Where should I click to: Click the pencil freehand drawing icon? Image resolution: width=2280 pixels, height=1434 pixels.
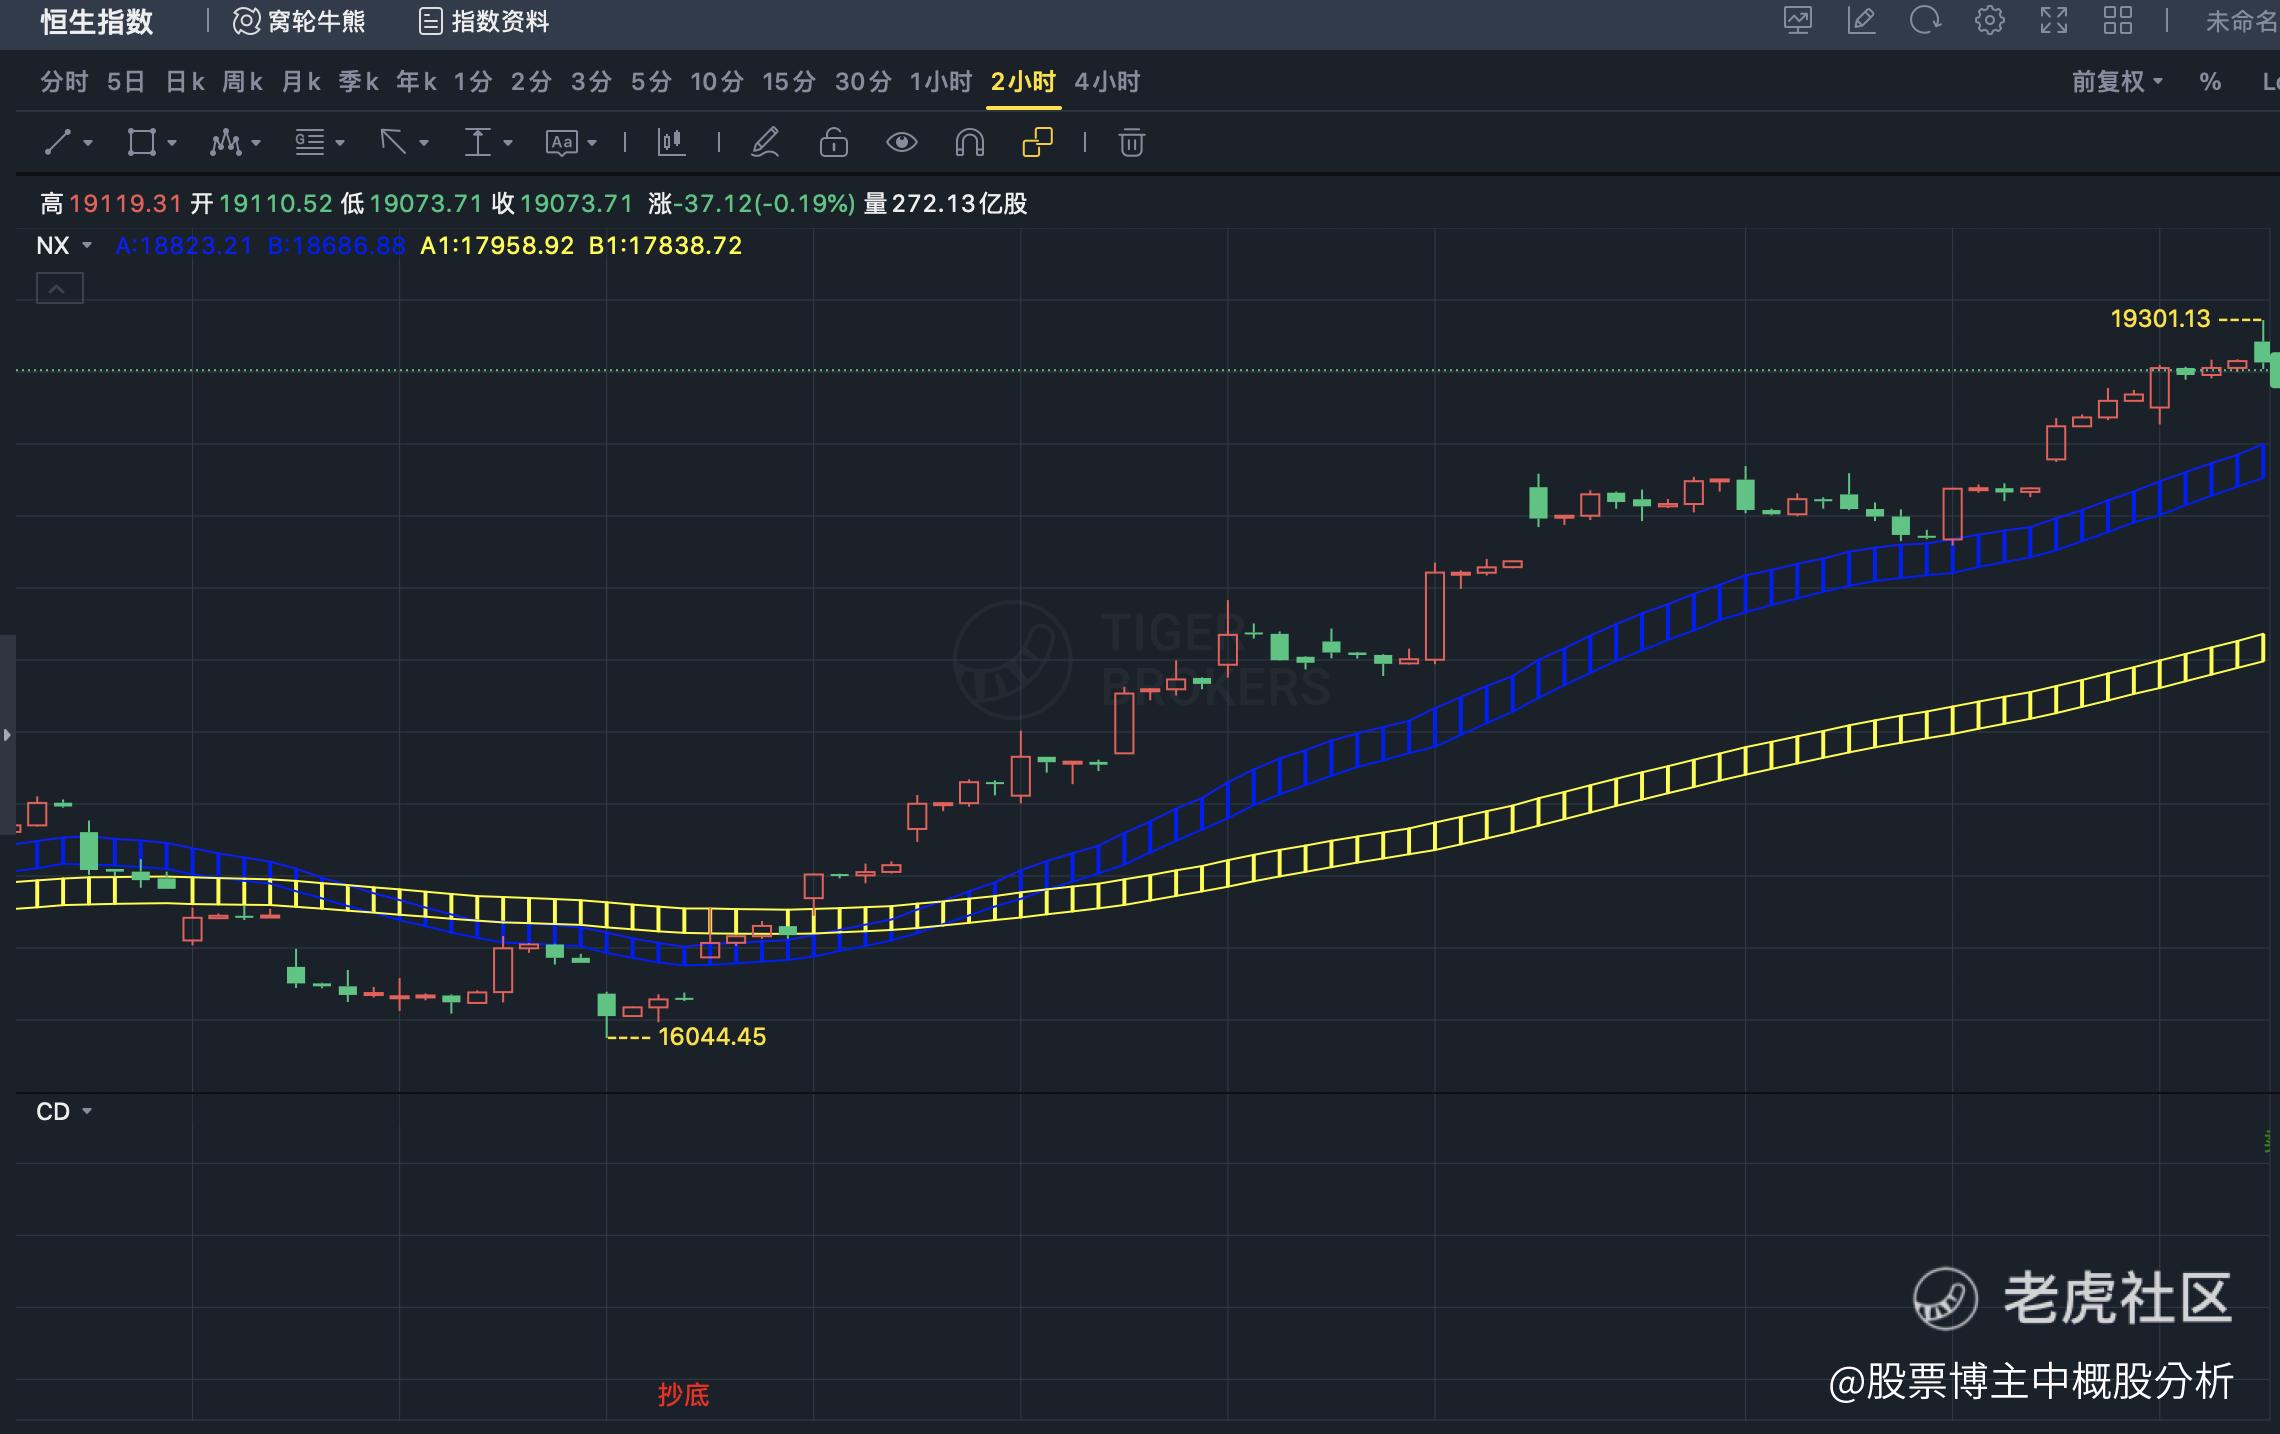click(x=765, y=143)
